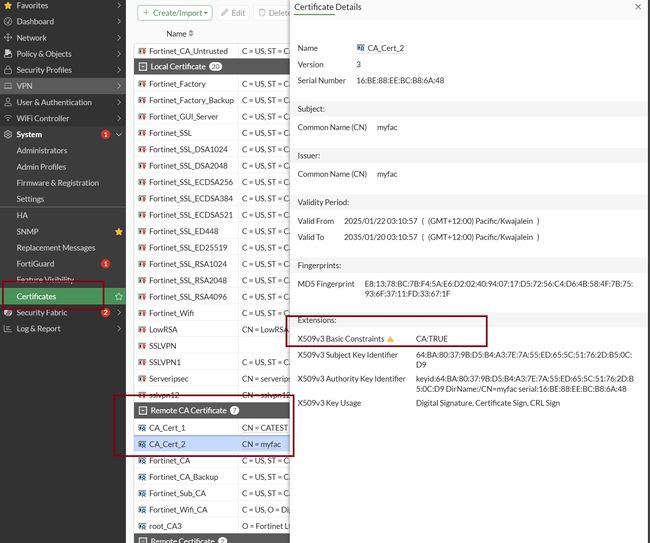Click the CA_Cert_2 row CA icon
650x543 pixels.
tap(142, 444)
